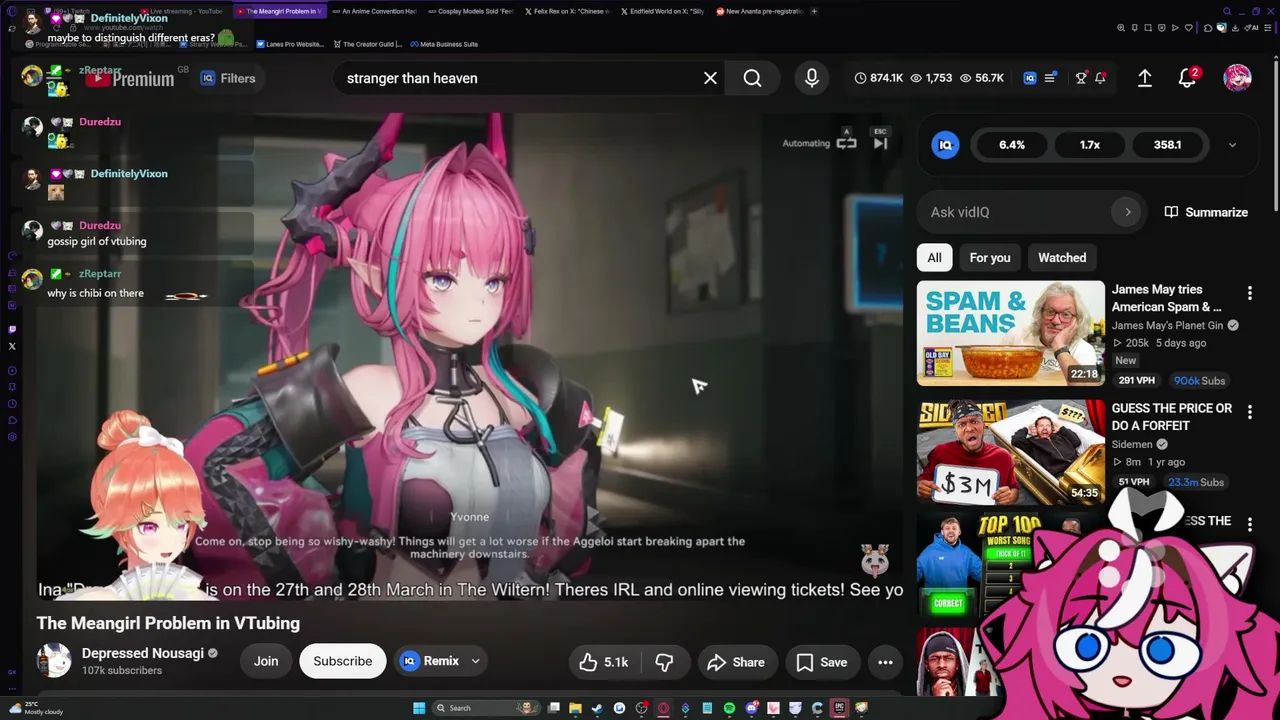This screenshot has height=720, width=1280.
Task: Click the James May's Planet Gin channel name
Action: point(1169,325)
